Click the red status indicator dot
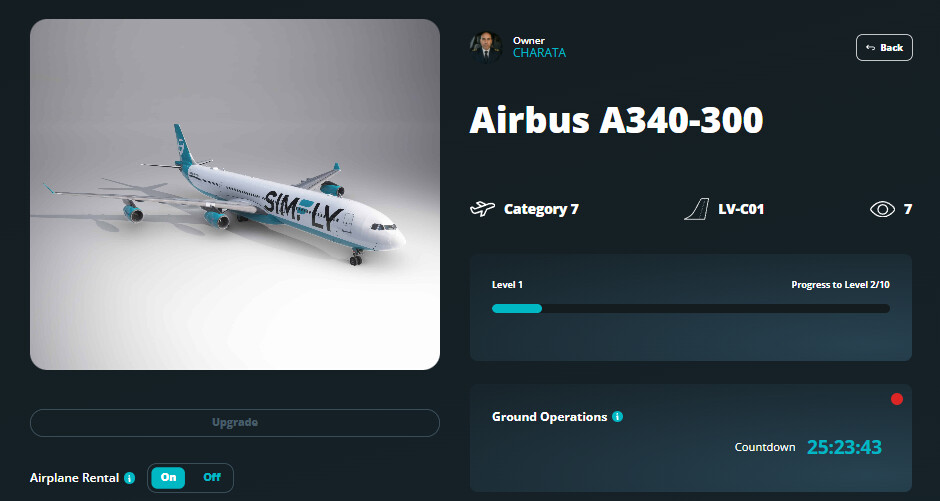 (x=896, y=400)
